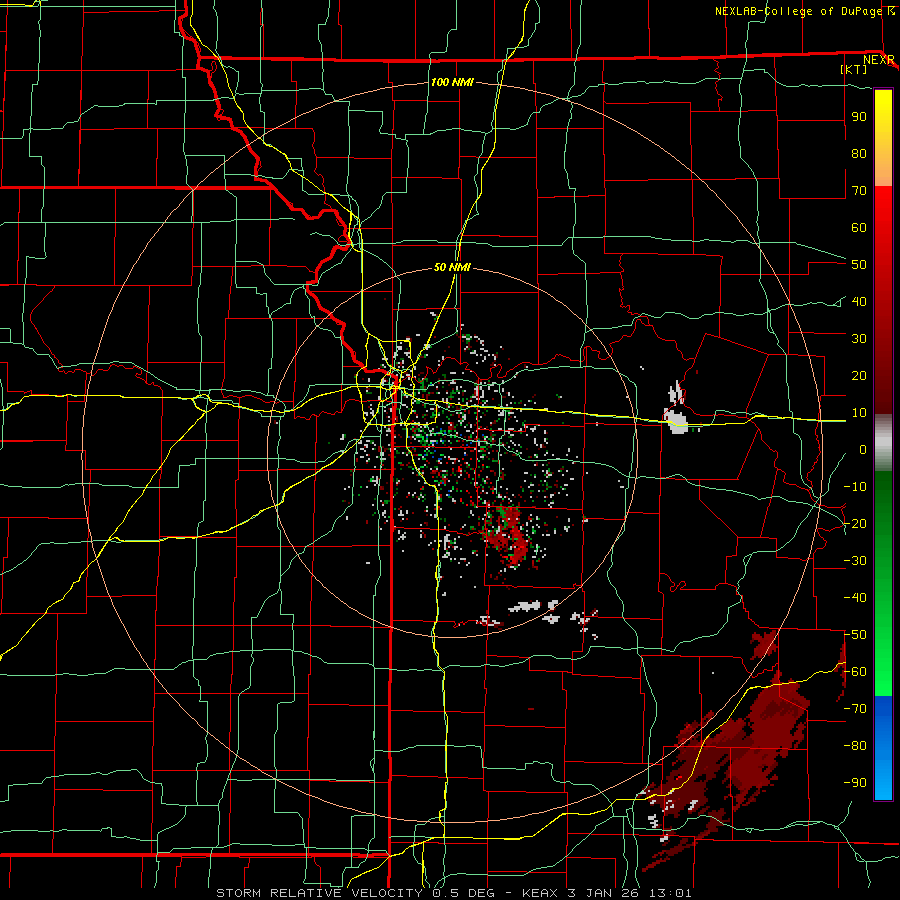Select the 0 value on the velocity scale

click(863, 449)
